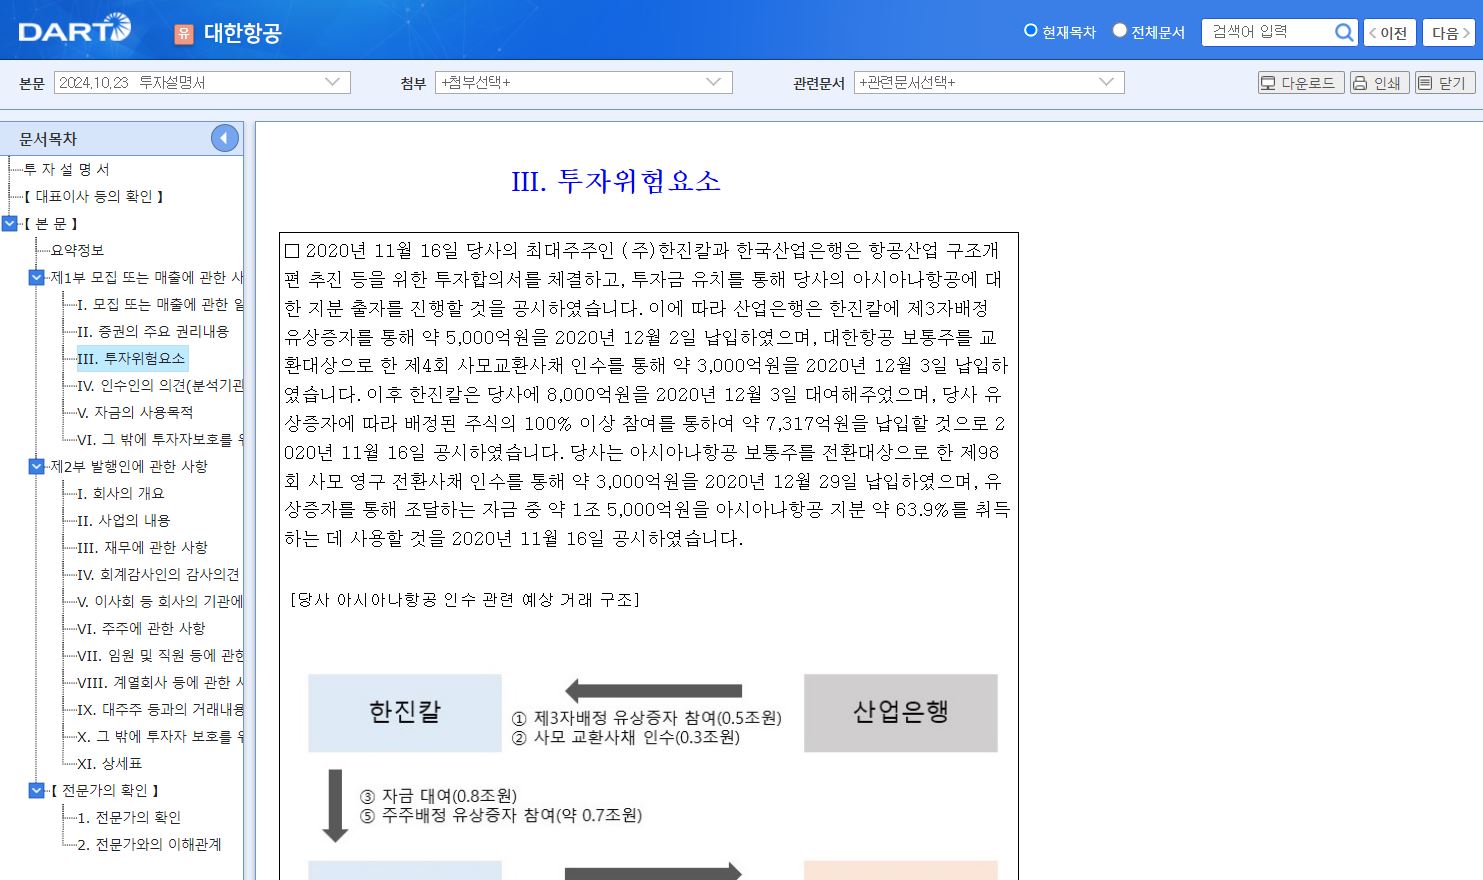Click the 당사 아시아나항공 인수 관련 caption
The width and height of the screenshot is (1483, 880).
[465, 599]
